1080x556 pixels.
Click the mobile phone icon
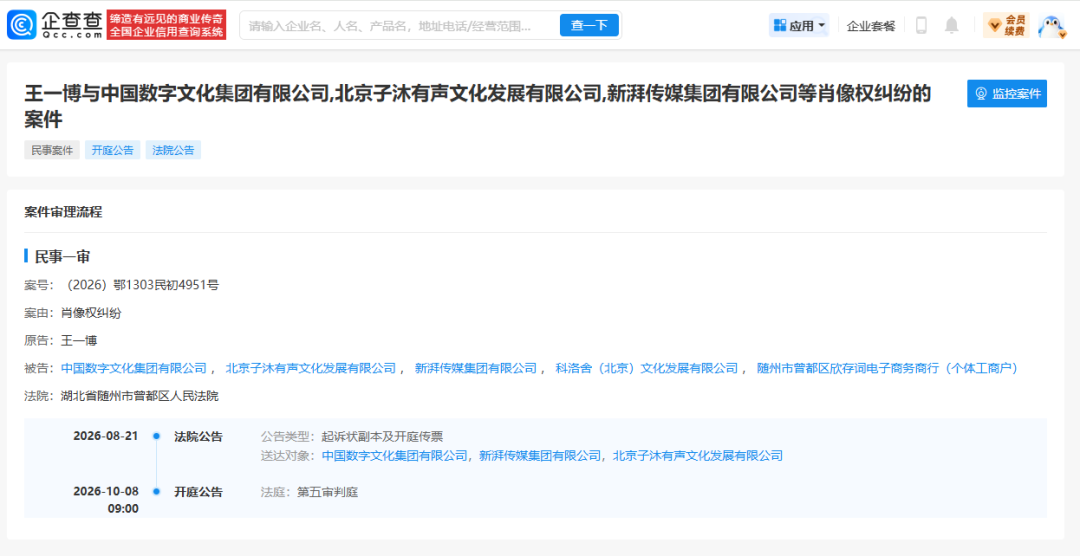921,25
